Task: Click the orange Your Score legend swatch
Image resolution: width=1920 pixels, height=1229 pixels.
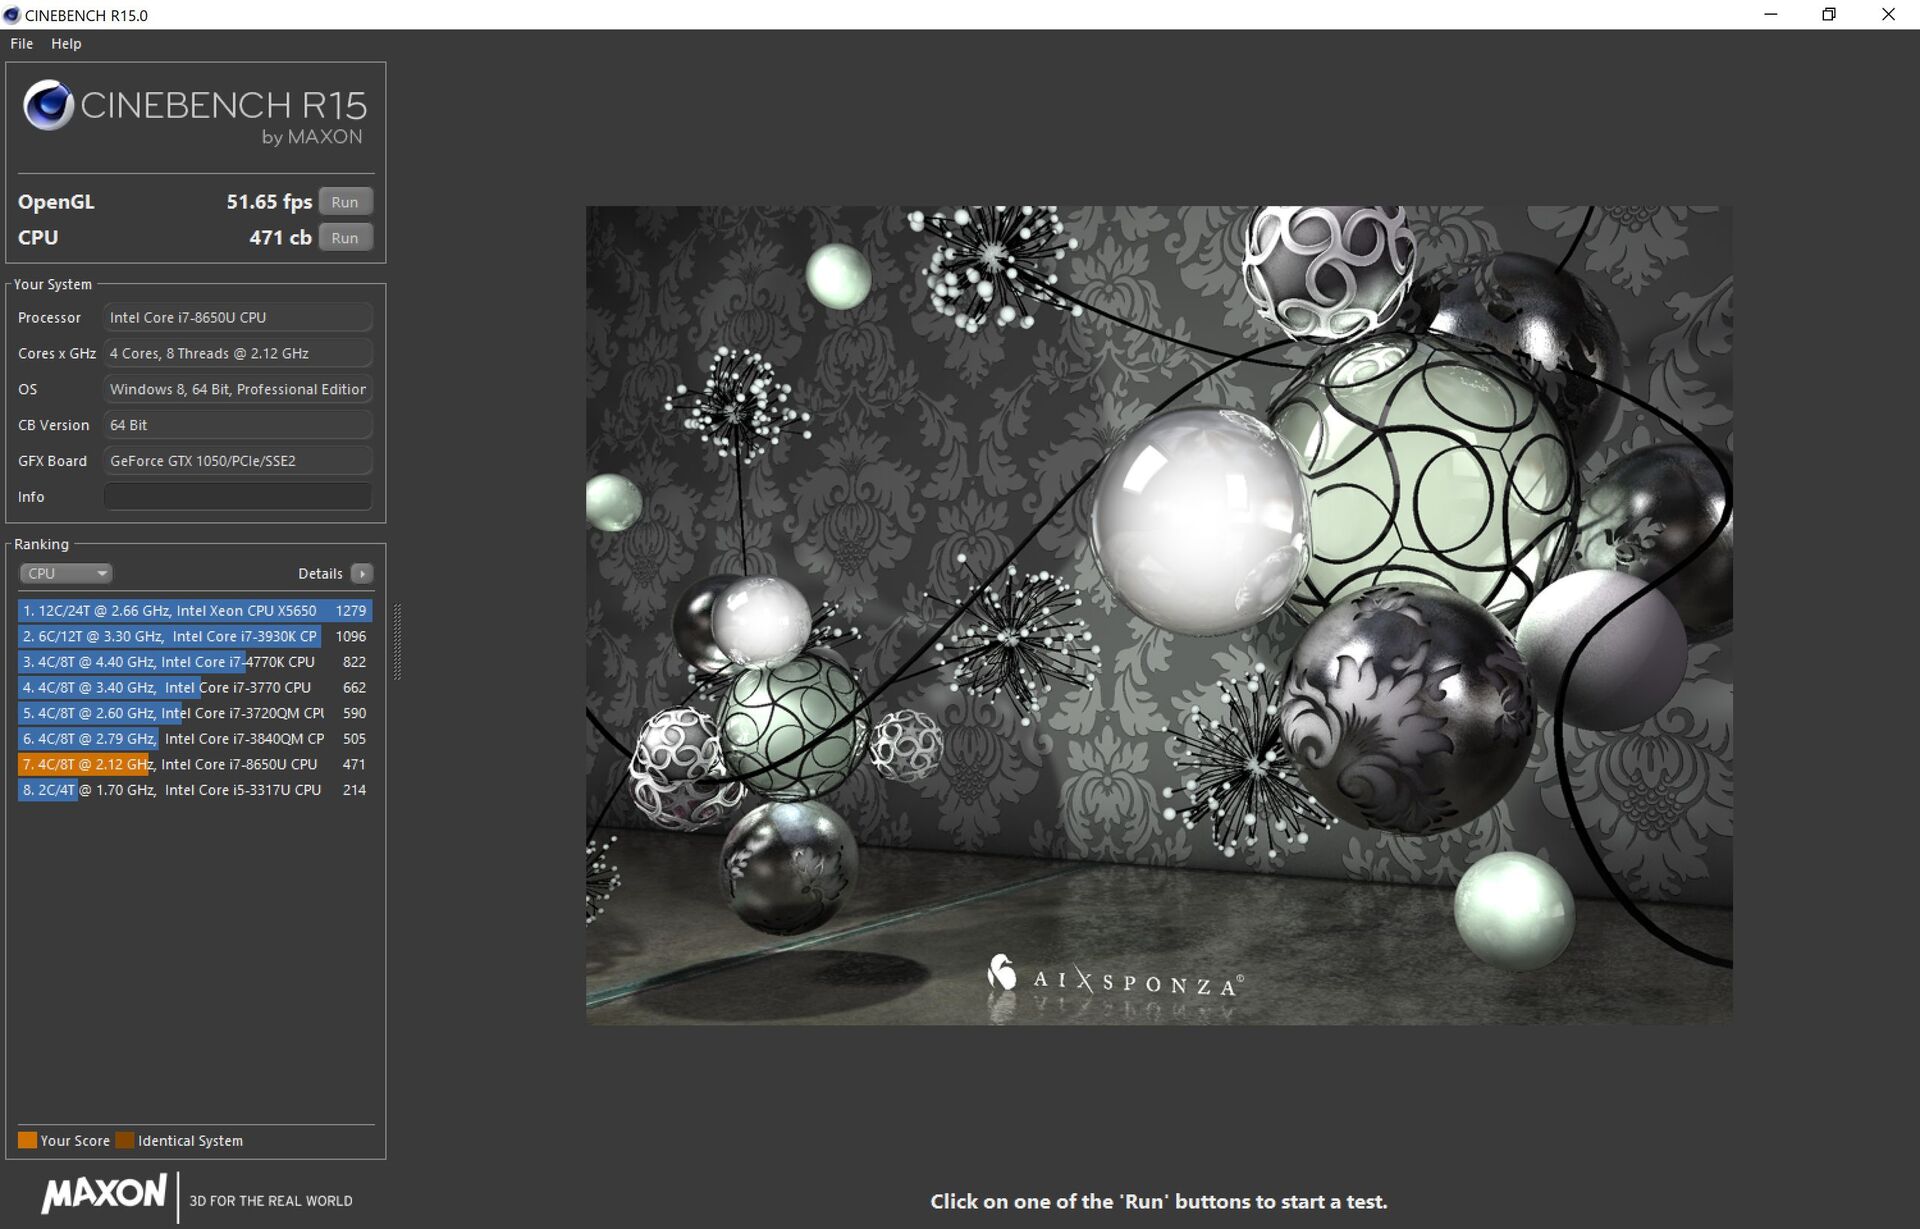Action: click(x=27, y=1140)
